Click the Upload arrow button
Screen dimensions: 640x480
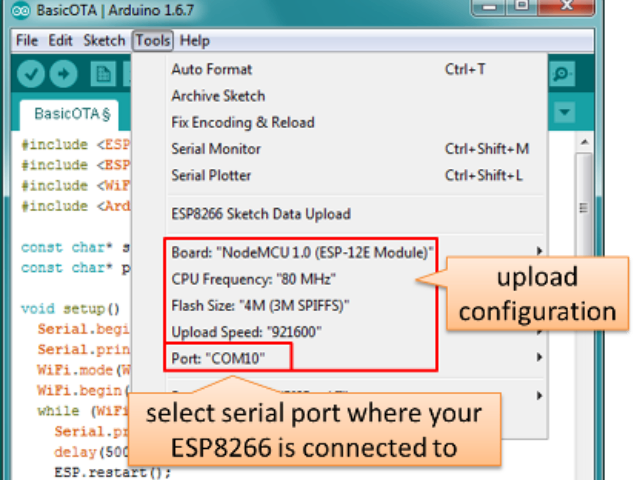[64, 74]
